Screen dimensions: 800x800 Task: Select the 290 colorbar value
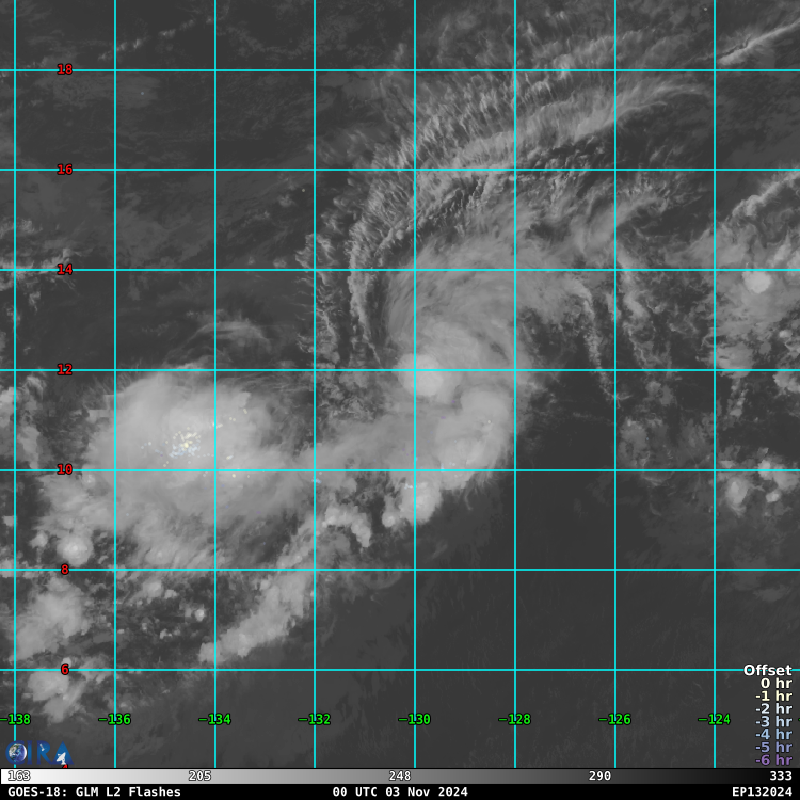click(600, 776)
